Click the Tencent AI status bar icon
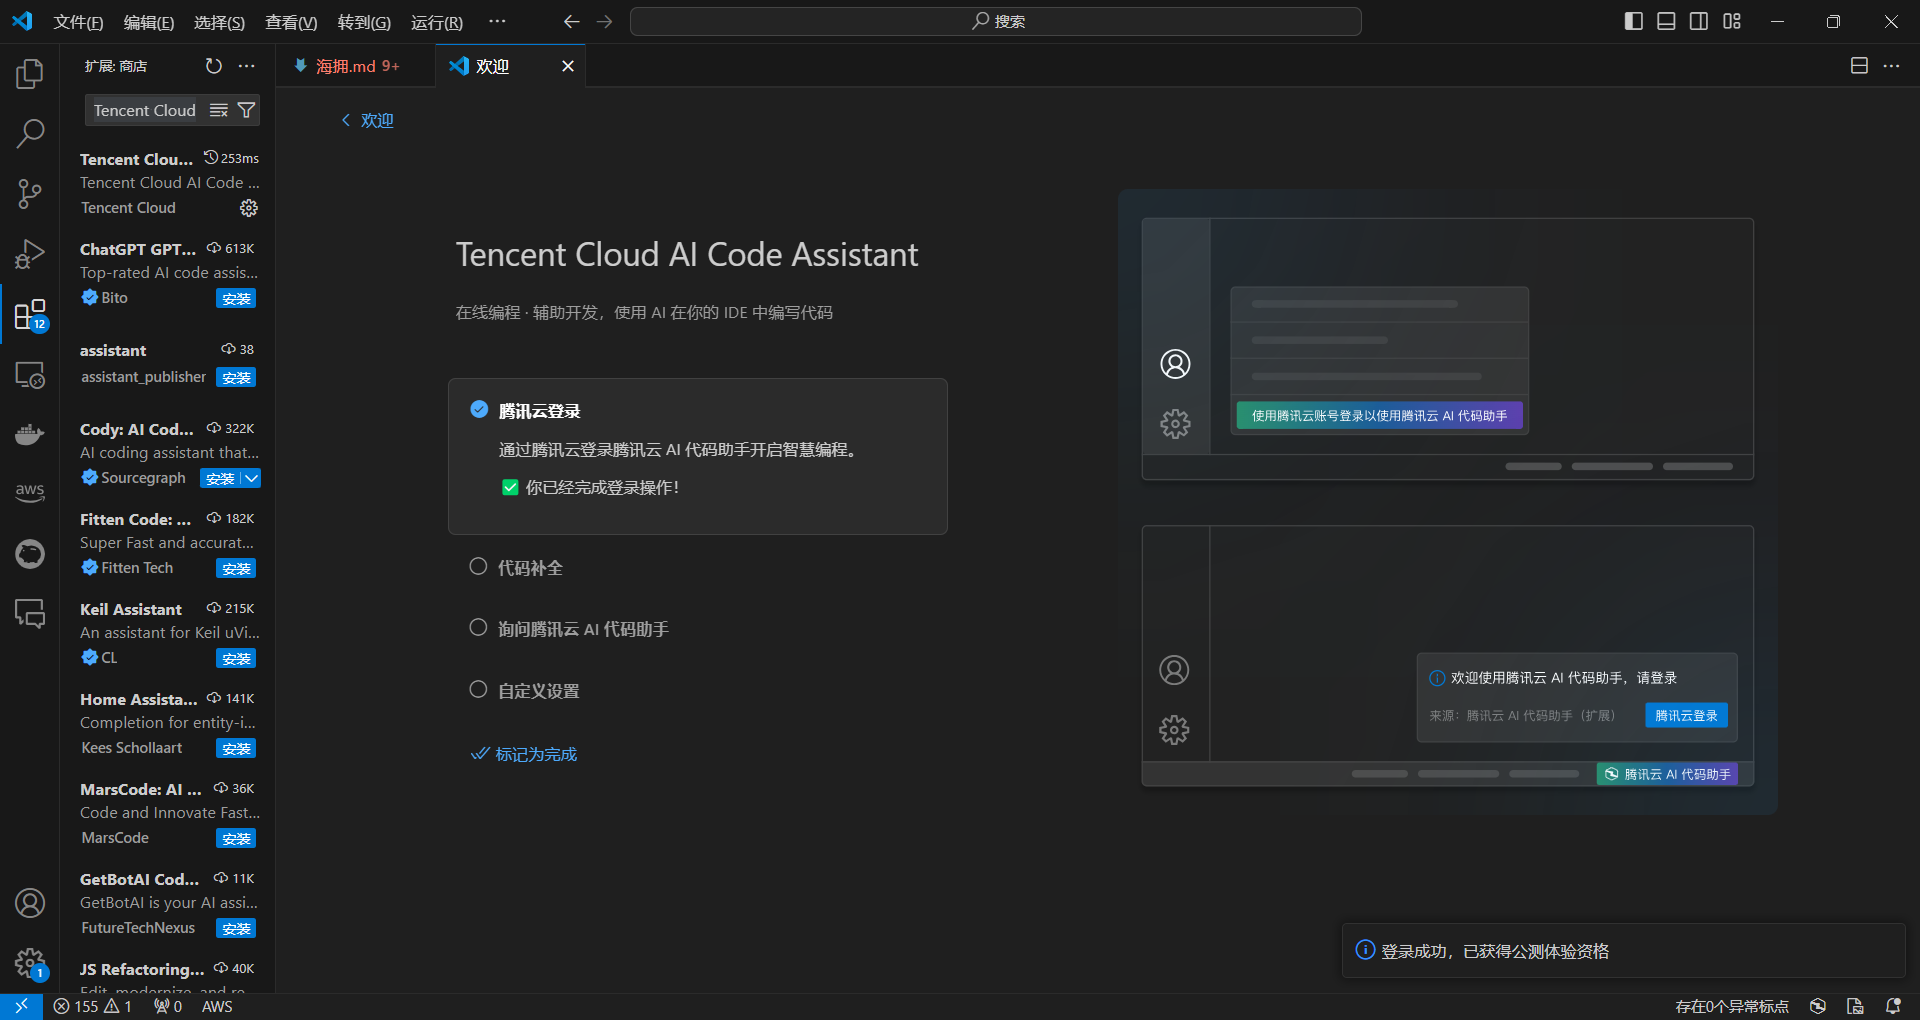The image size is (1920, 1020). tap(1818, 1006)
